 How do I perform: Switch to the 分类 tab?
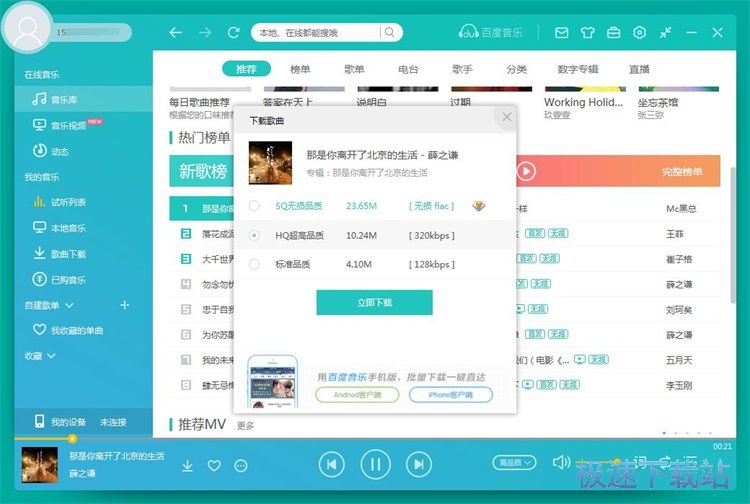tap(517, 69)
